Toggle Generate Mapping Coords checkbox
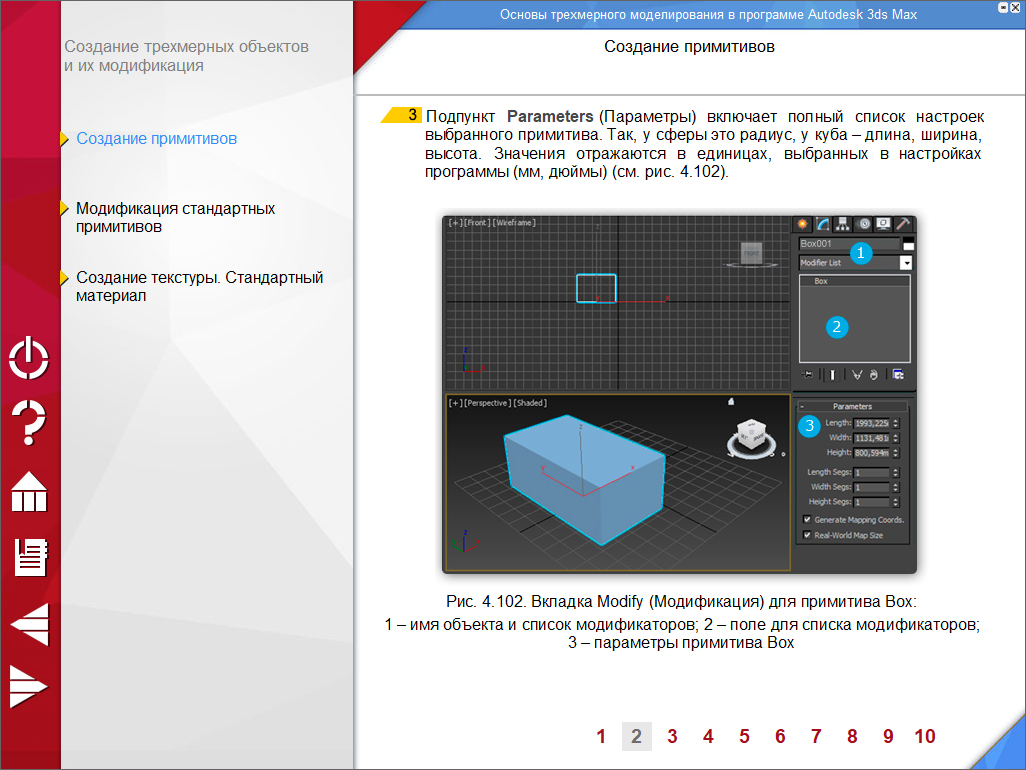The height and width of the screenshot is (770, 1026). (x=807, y=520)
